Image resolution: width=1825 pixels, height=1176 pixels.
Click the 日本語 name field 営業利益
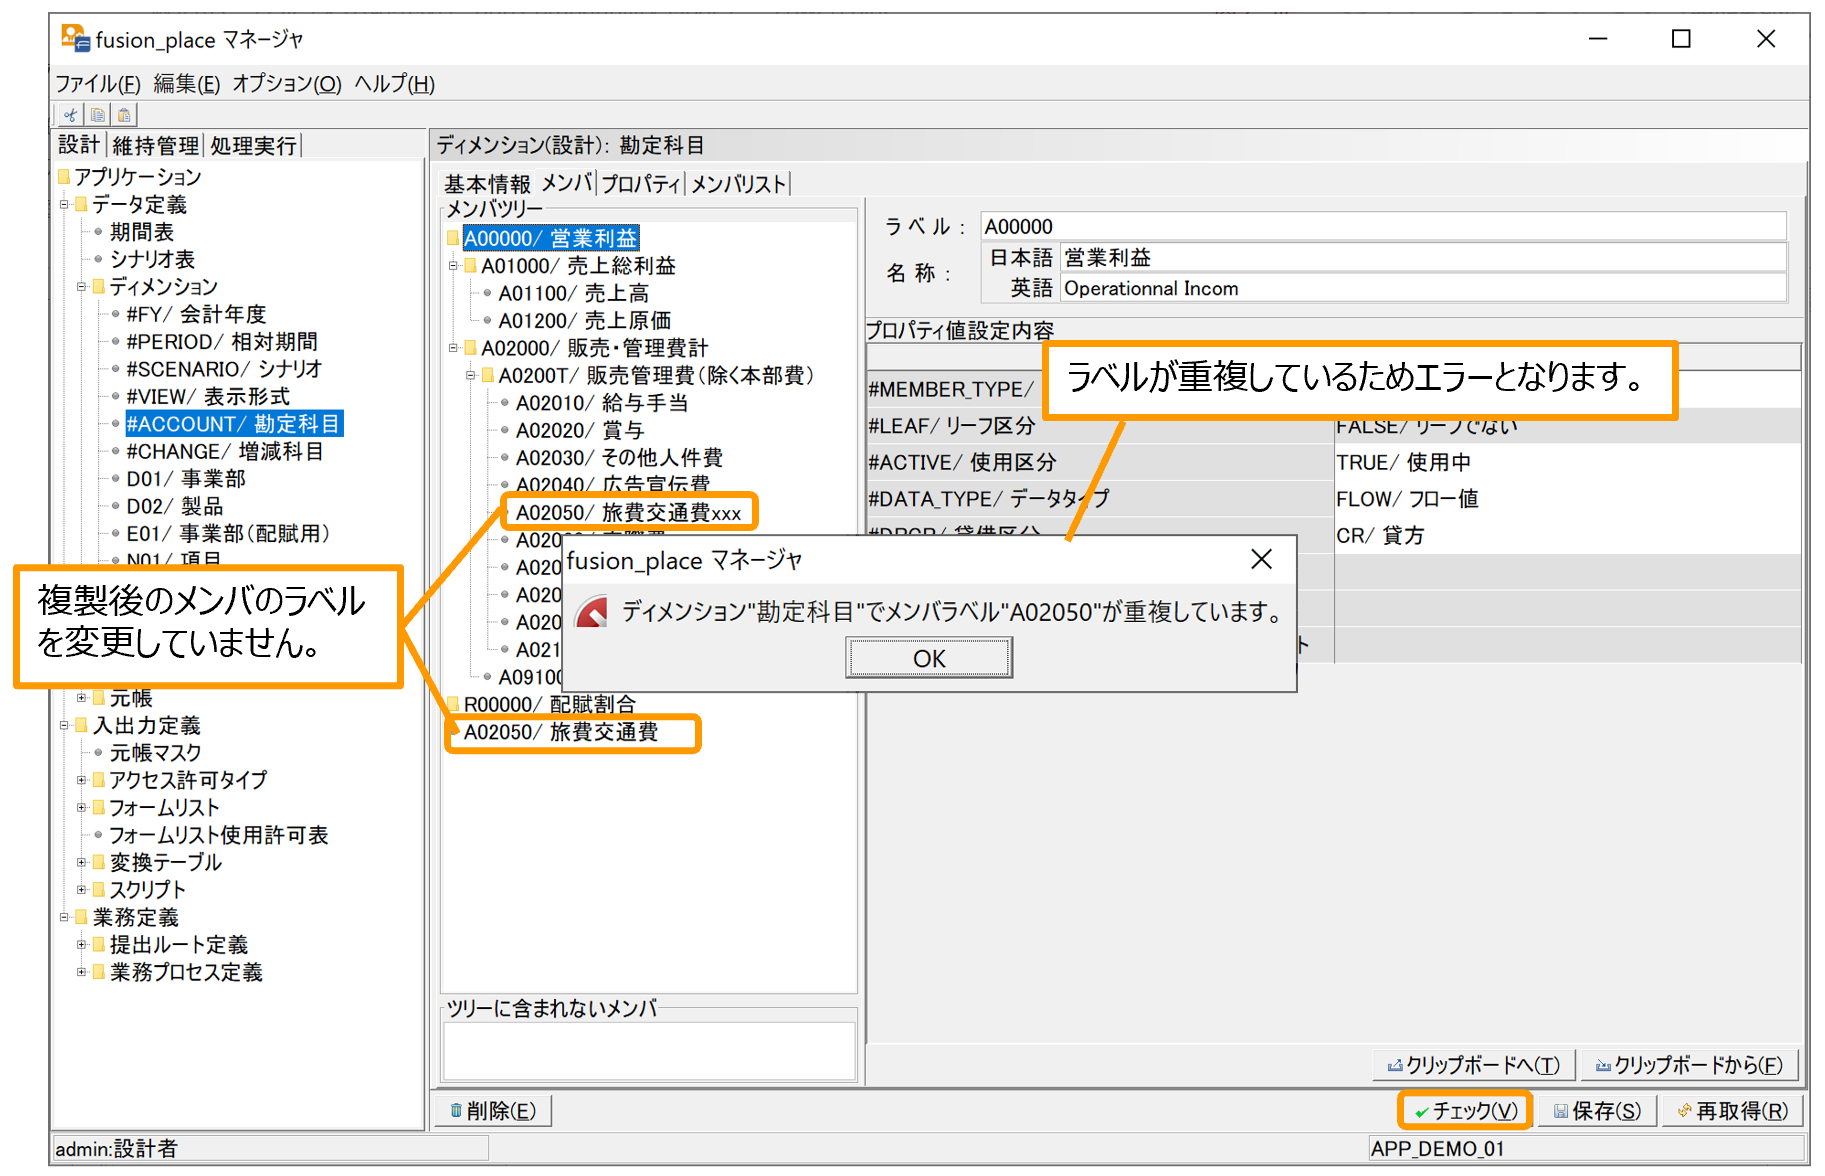click(x=1423, y=257)
